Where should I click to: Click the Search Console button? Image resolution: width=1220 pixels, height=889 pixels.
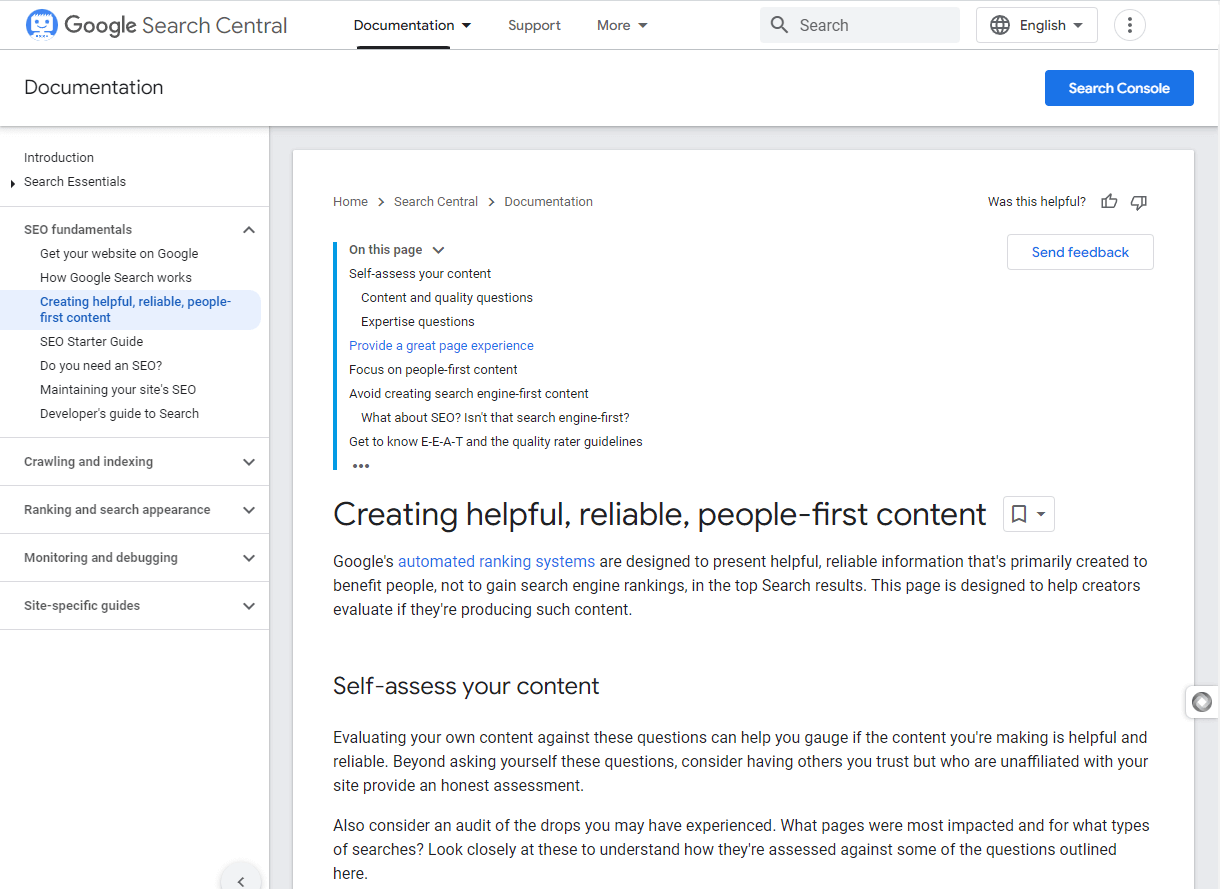tap(1119, 88)
